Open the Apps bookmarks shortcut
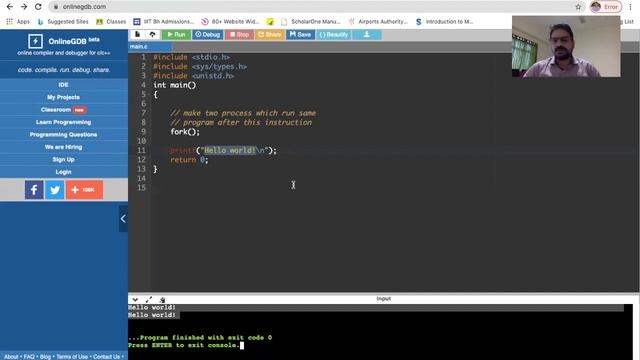This screenshot has width=640, height=360. (x=18, y=22)
